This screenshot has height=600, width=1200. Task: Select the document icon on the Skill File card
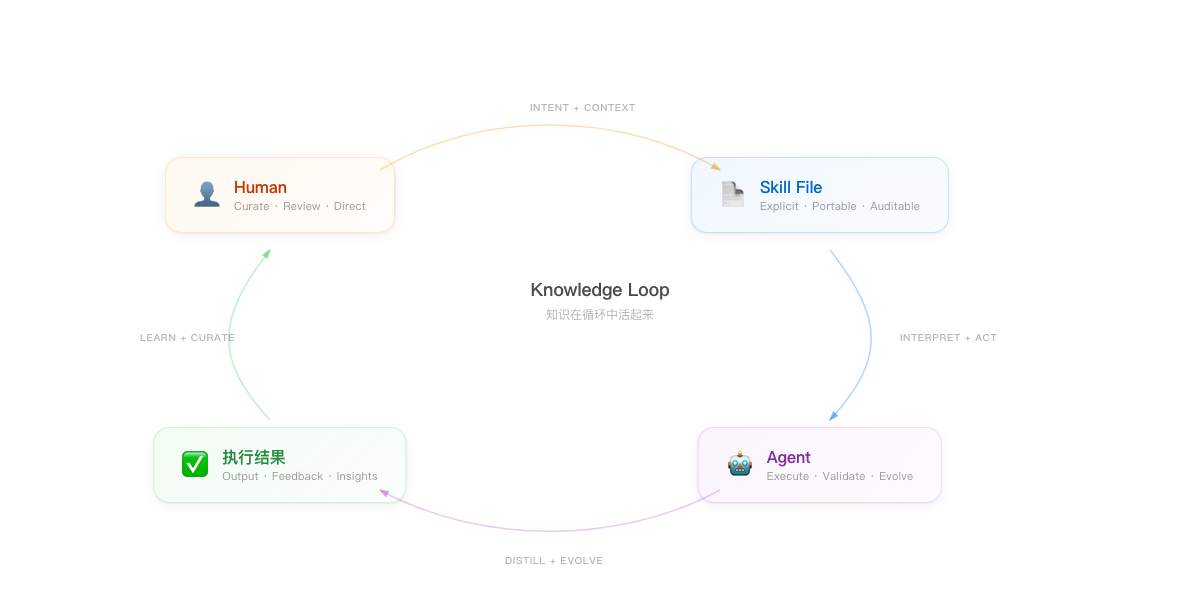point(731,194)
